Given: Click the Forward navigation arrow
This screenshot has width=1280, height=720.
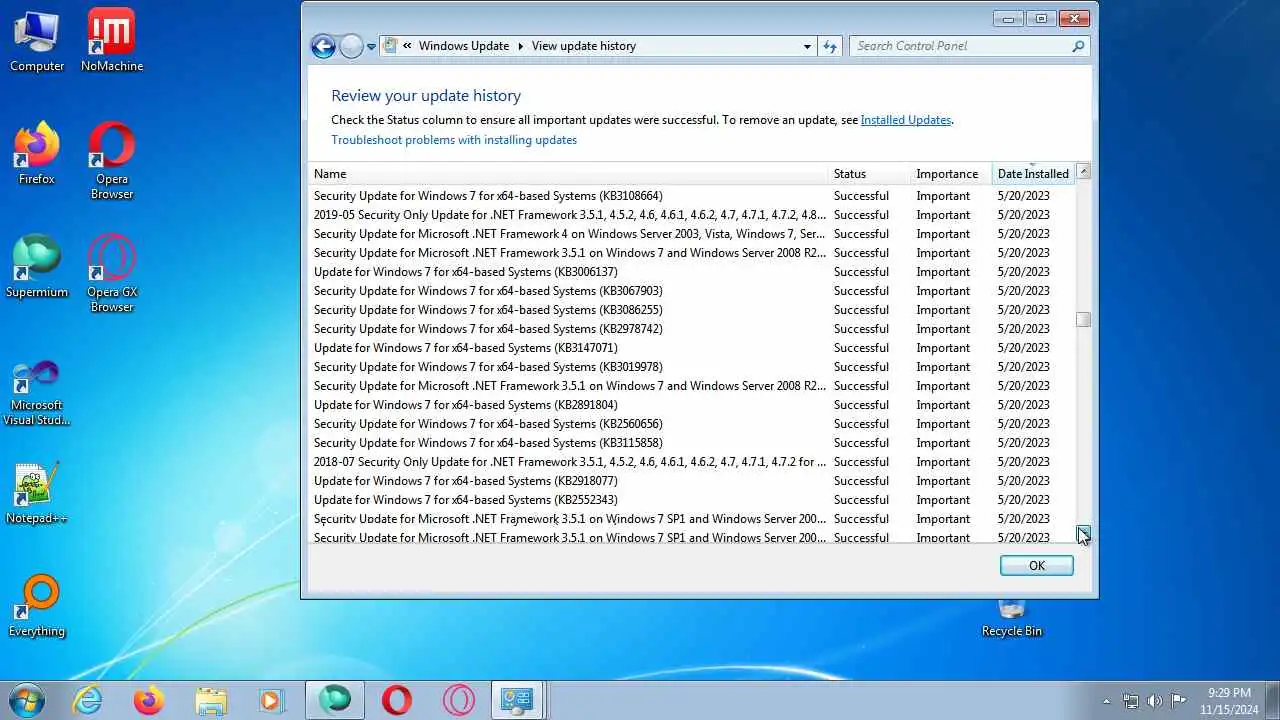Looking at the screenshot, I should 351,46.
